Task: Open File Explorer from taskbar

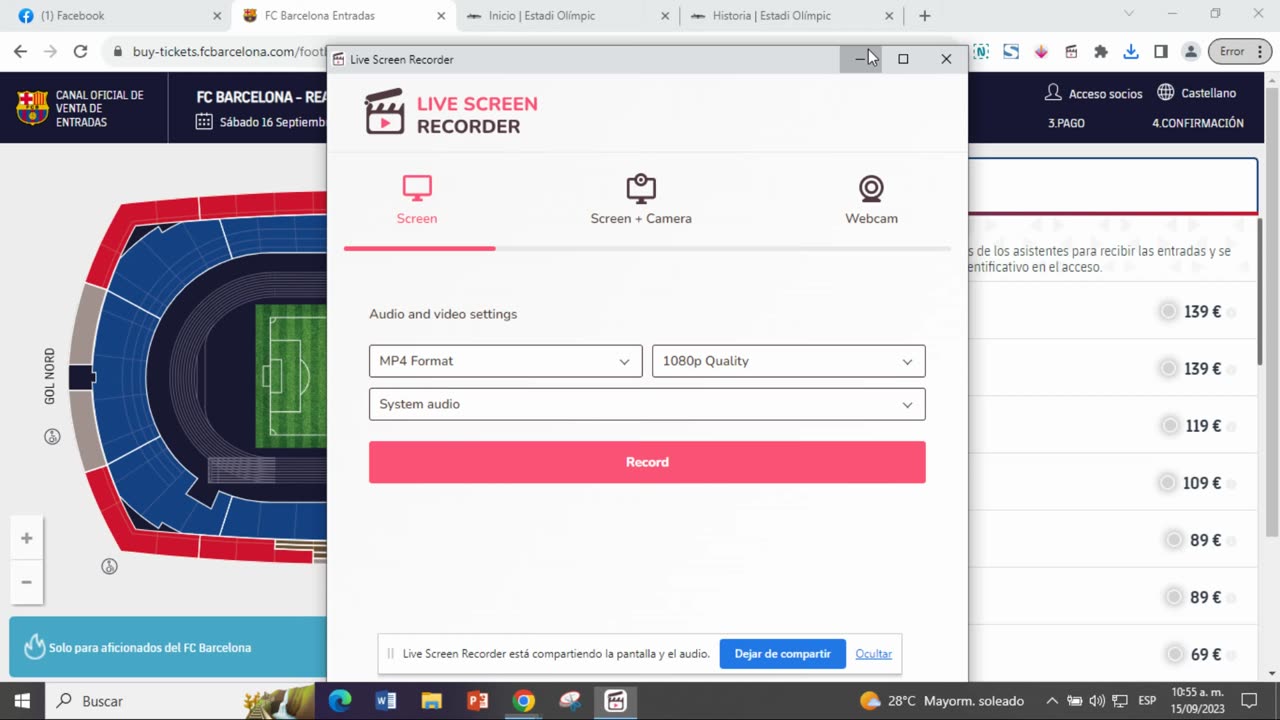Action: [432, 701]
